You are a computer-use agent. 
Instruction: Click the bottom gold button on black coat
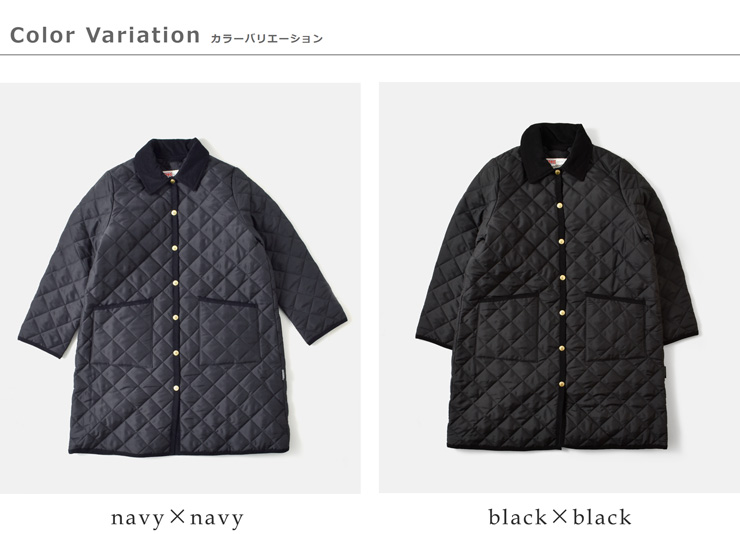point(563,384)
